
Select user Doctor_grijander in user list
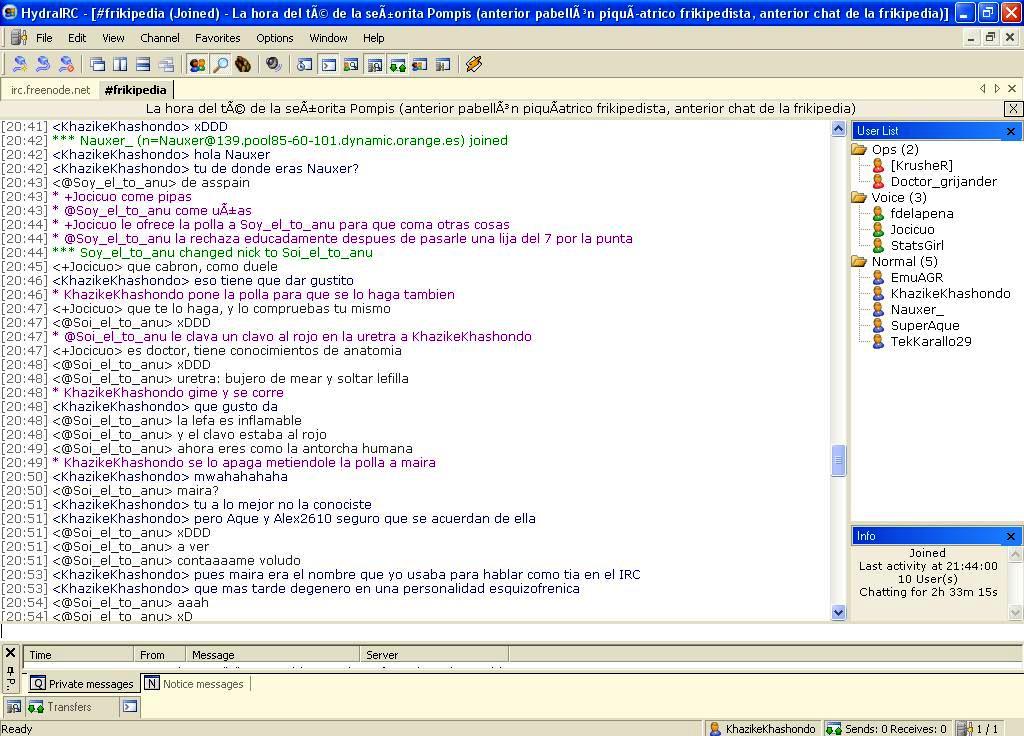tap(943, 181)
